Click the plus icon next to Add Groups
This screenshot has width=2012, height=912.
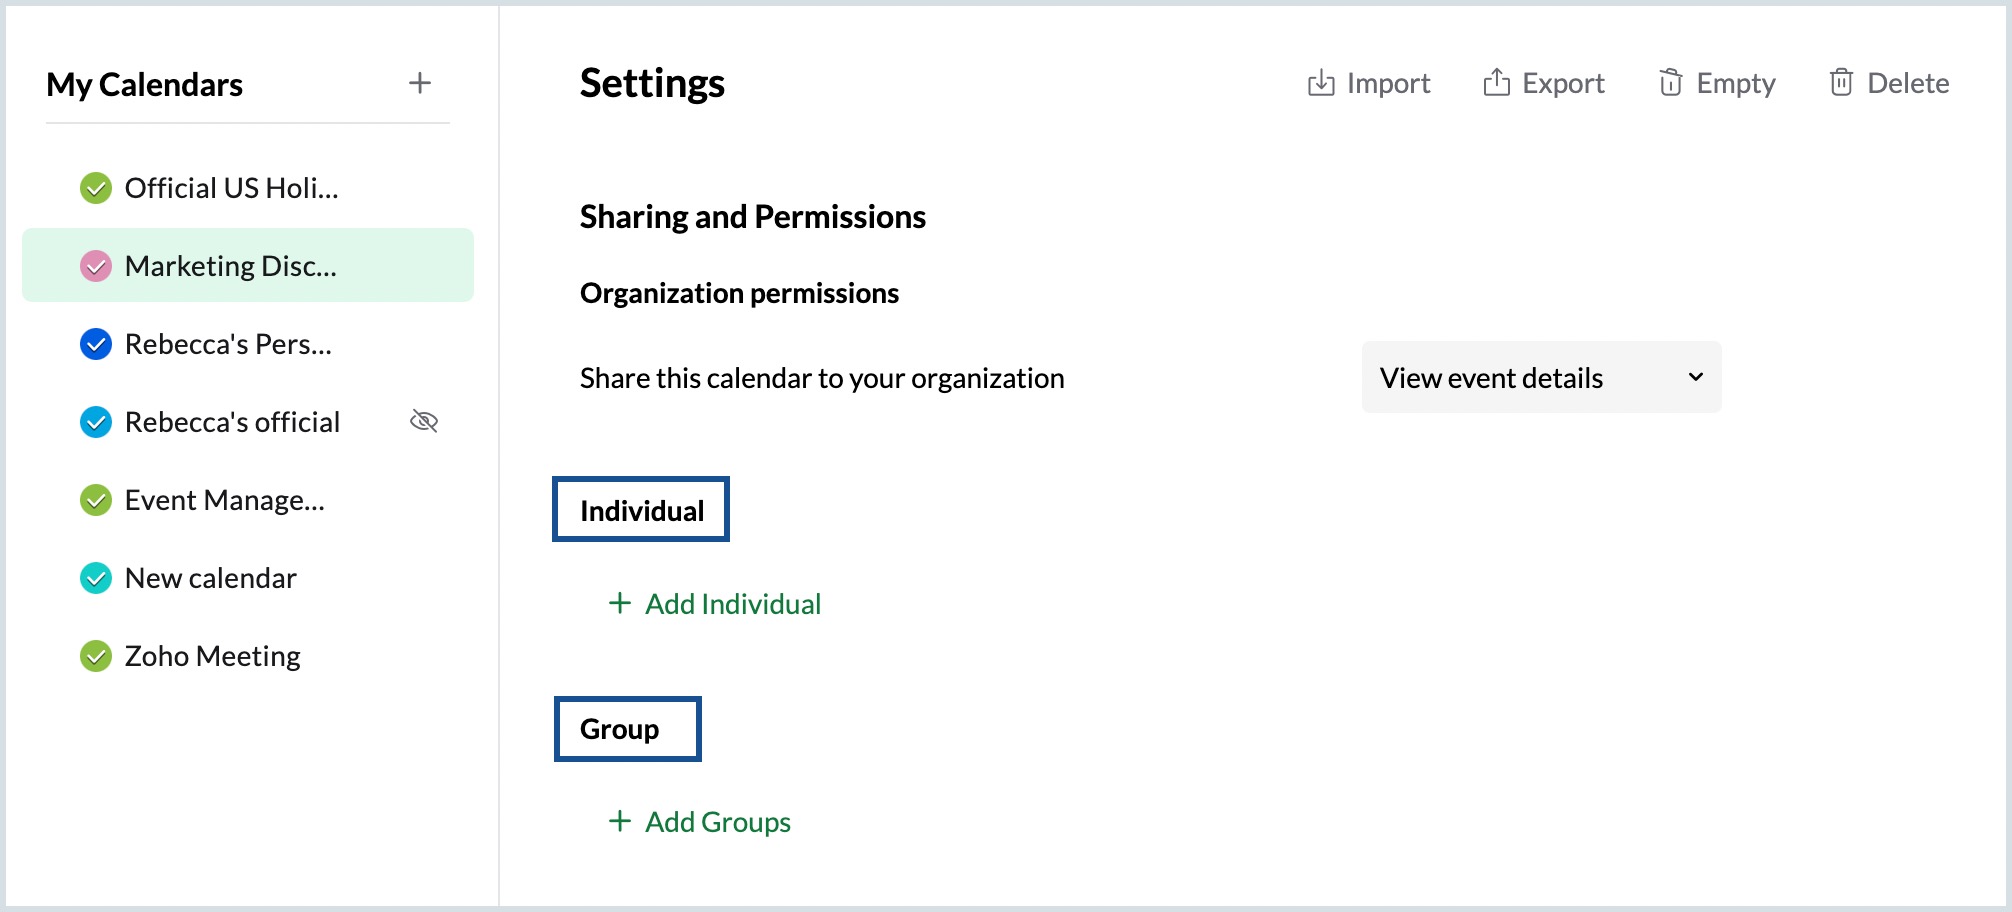click(620, 821)
